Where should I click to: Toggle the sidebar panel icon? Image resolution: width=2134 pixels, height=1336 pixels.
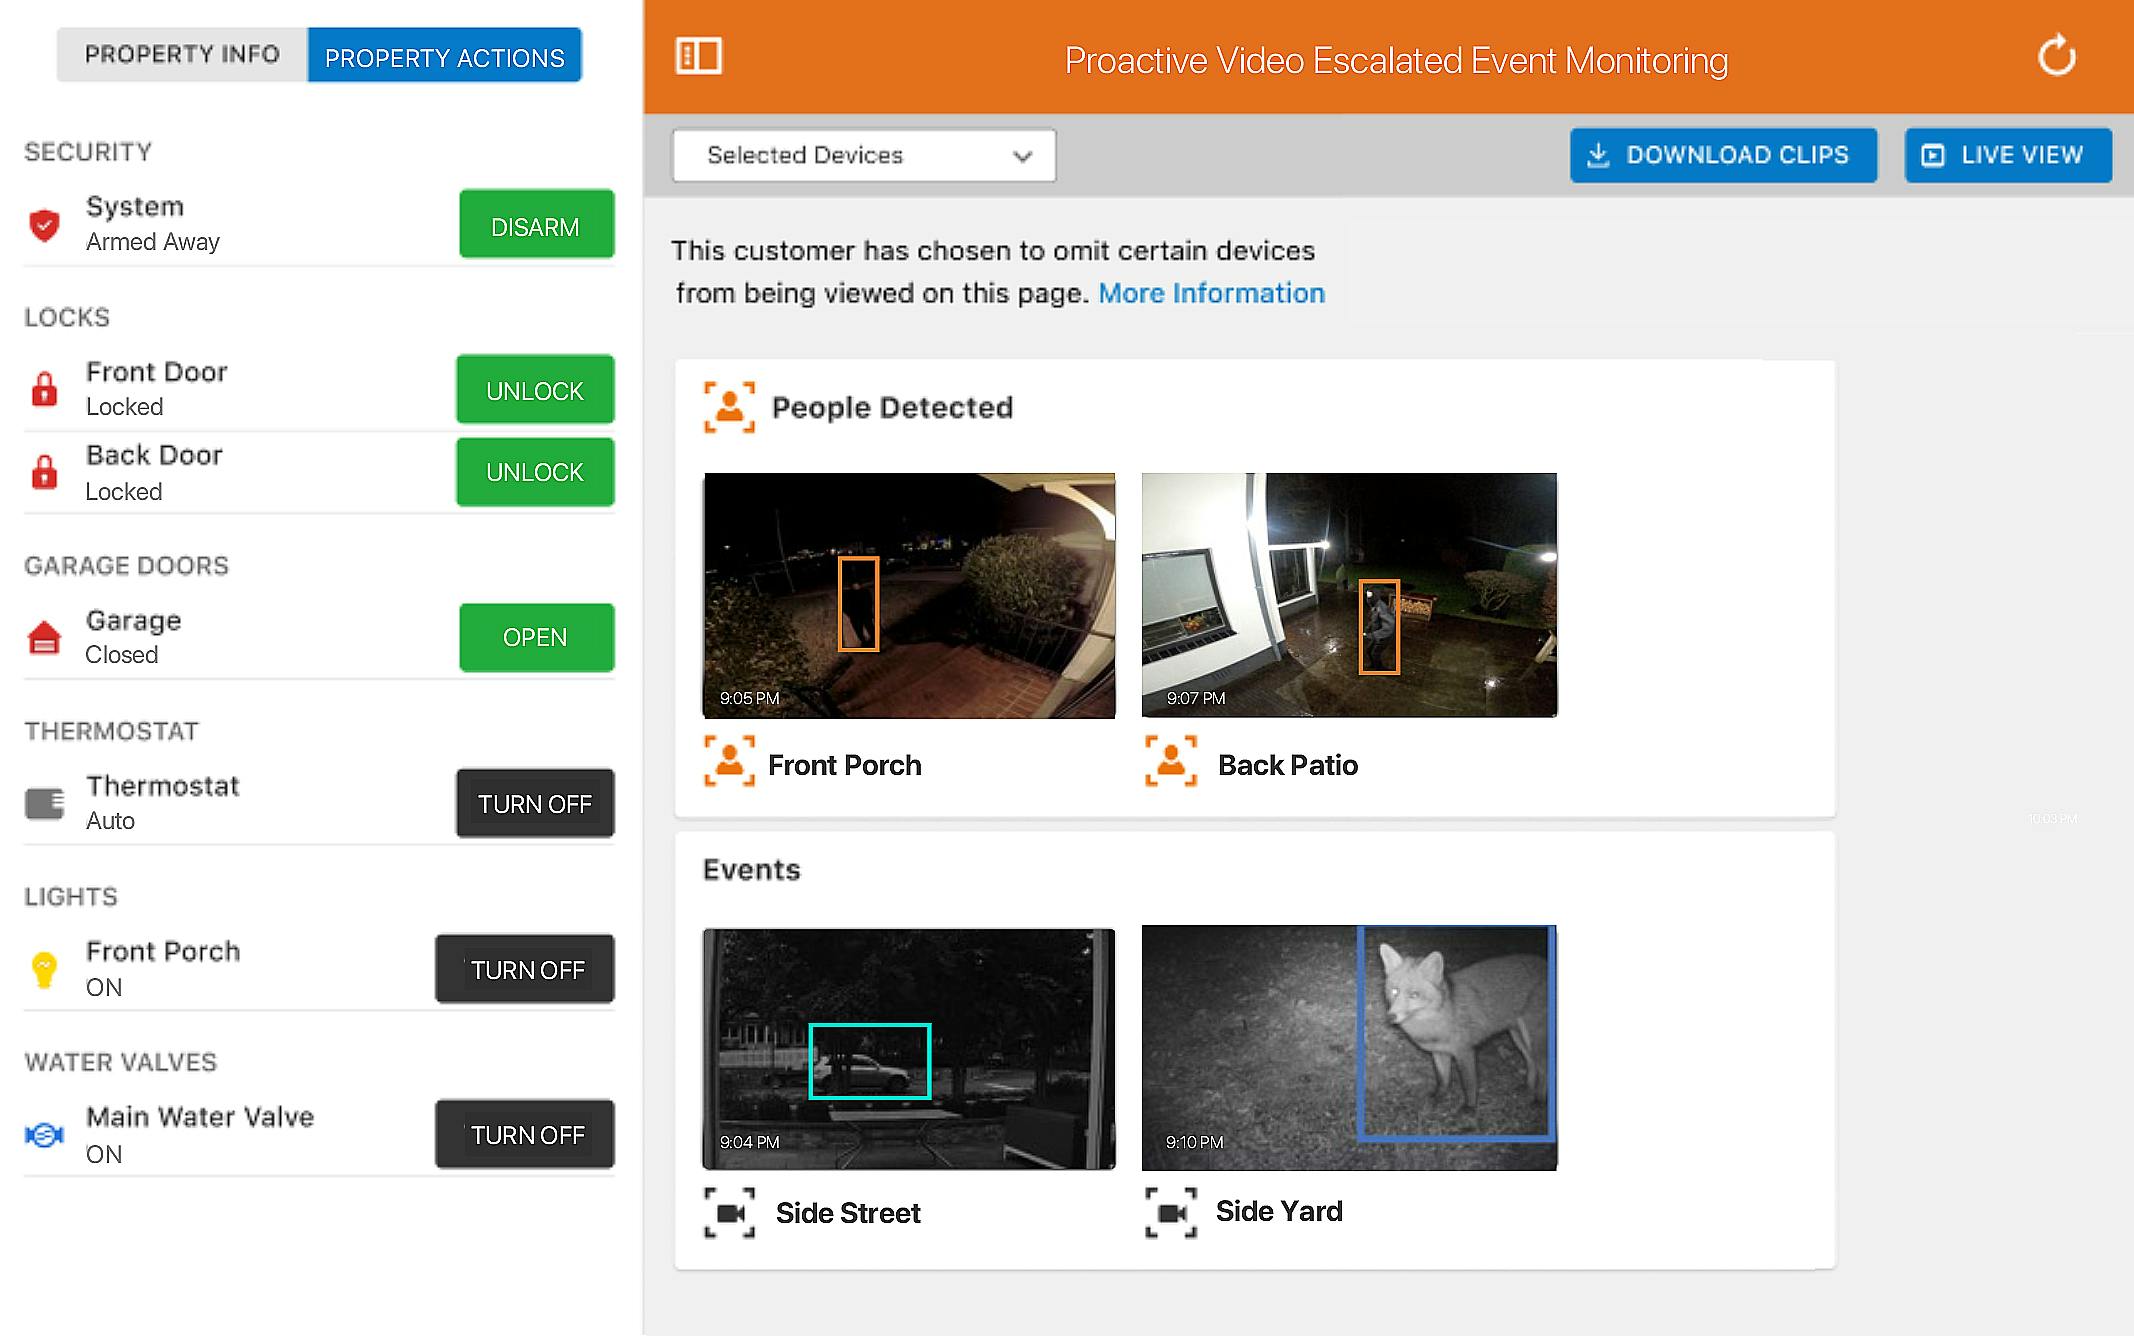[698, 57]
